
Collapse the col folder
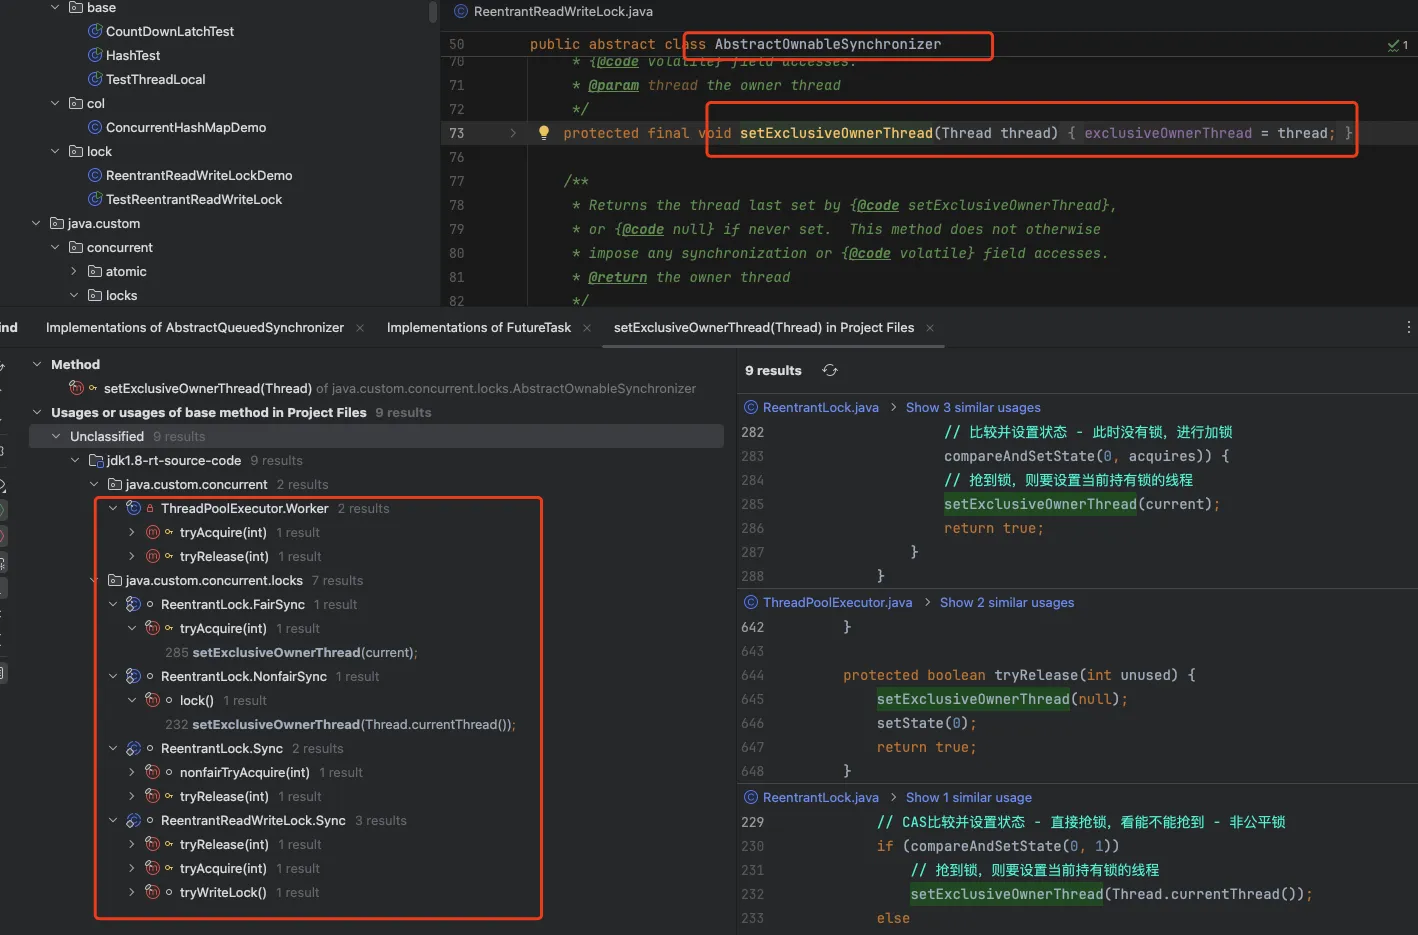tap(56, 103)
